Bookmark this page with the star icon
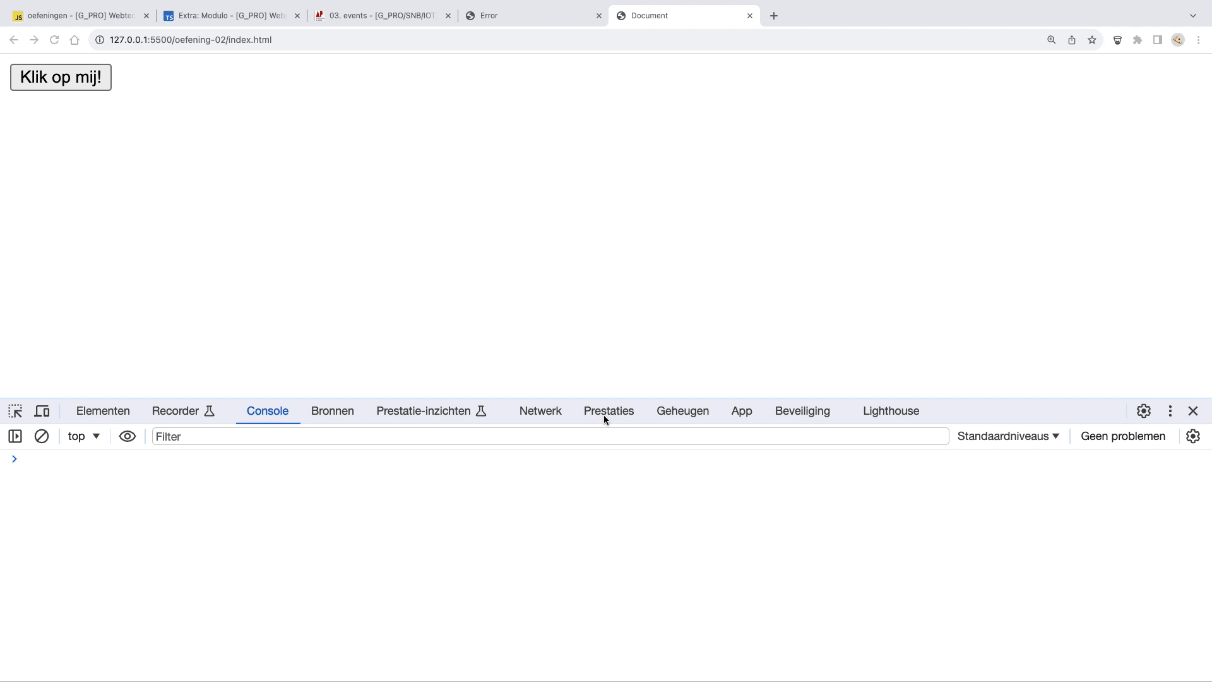 [x=1092, y=40]
